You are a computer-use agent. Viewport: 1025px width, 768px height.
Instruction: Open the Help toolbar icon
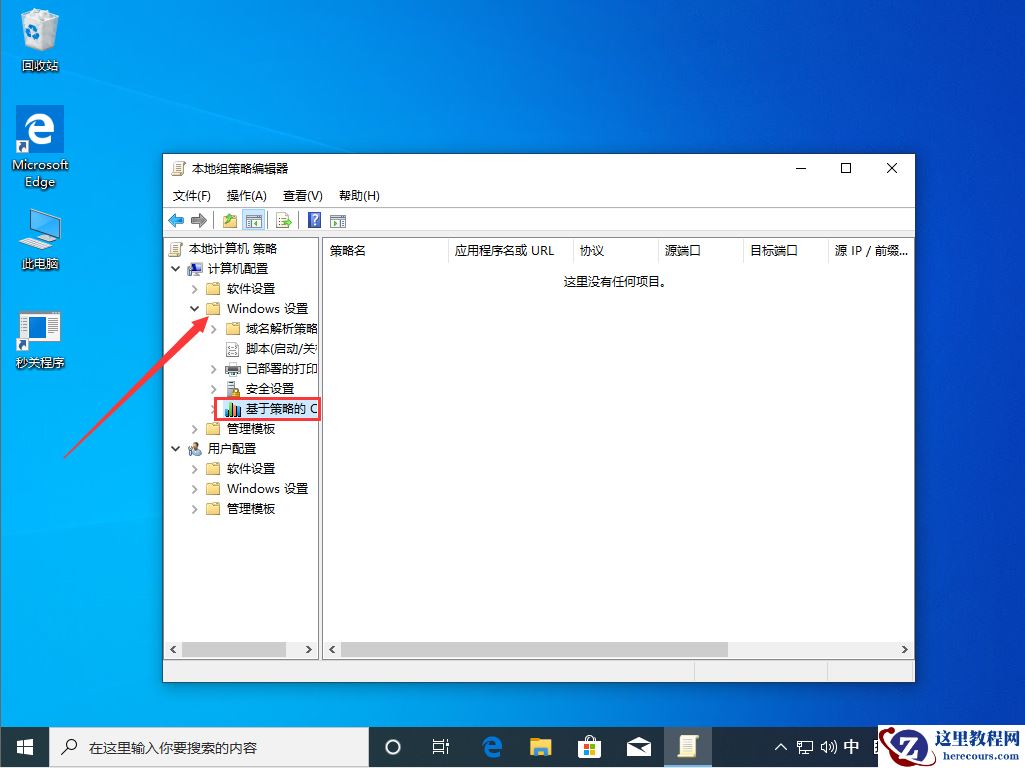(x=313, y=221)
